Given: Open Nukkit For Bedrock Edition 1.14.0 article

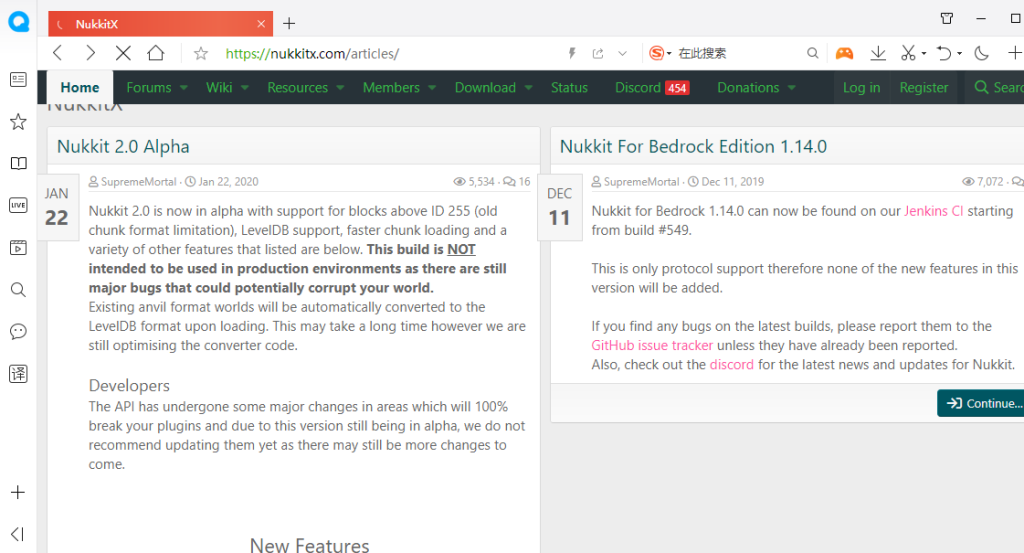Looking at the screenshot, I should (x=693, y=146).
